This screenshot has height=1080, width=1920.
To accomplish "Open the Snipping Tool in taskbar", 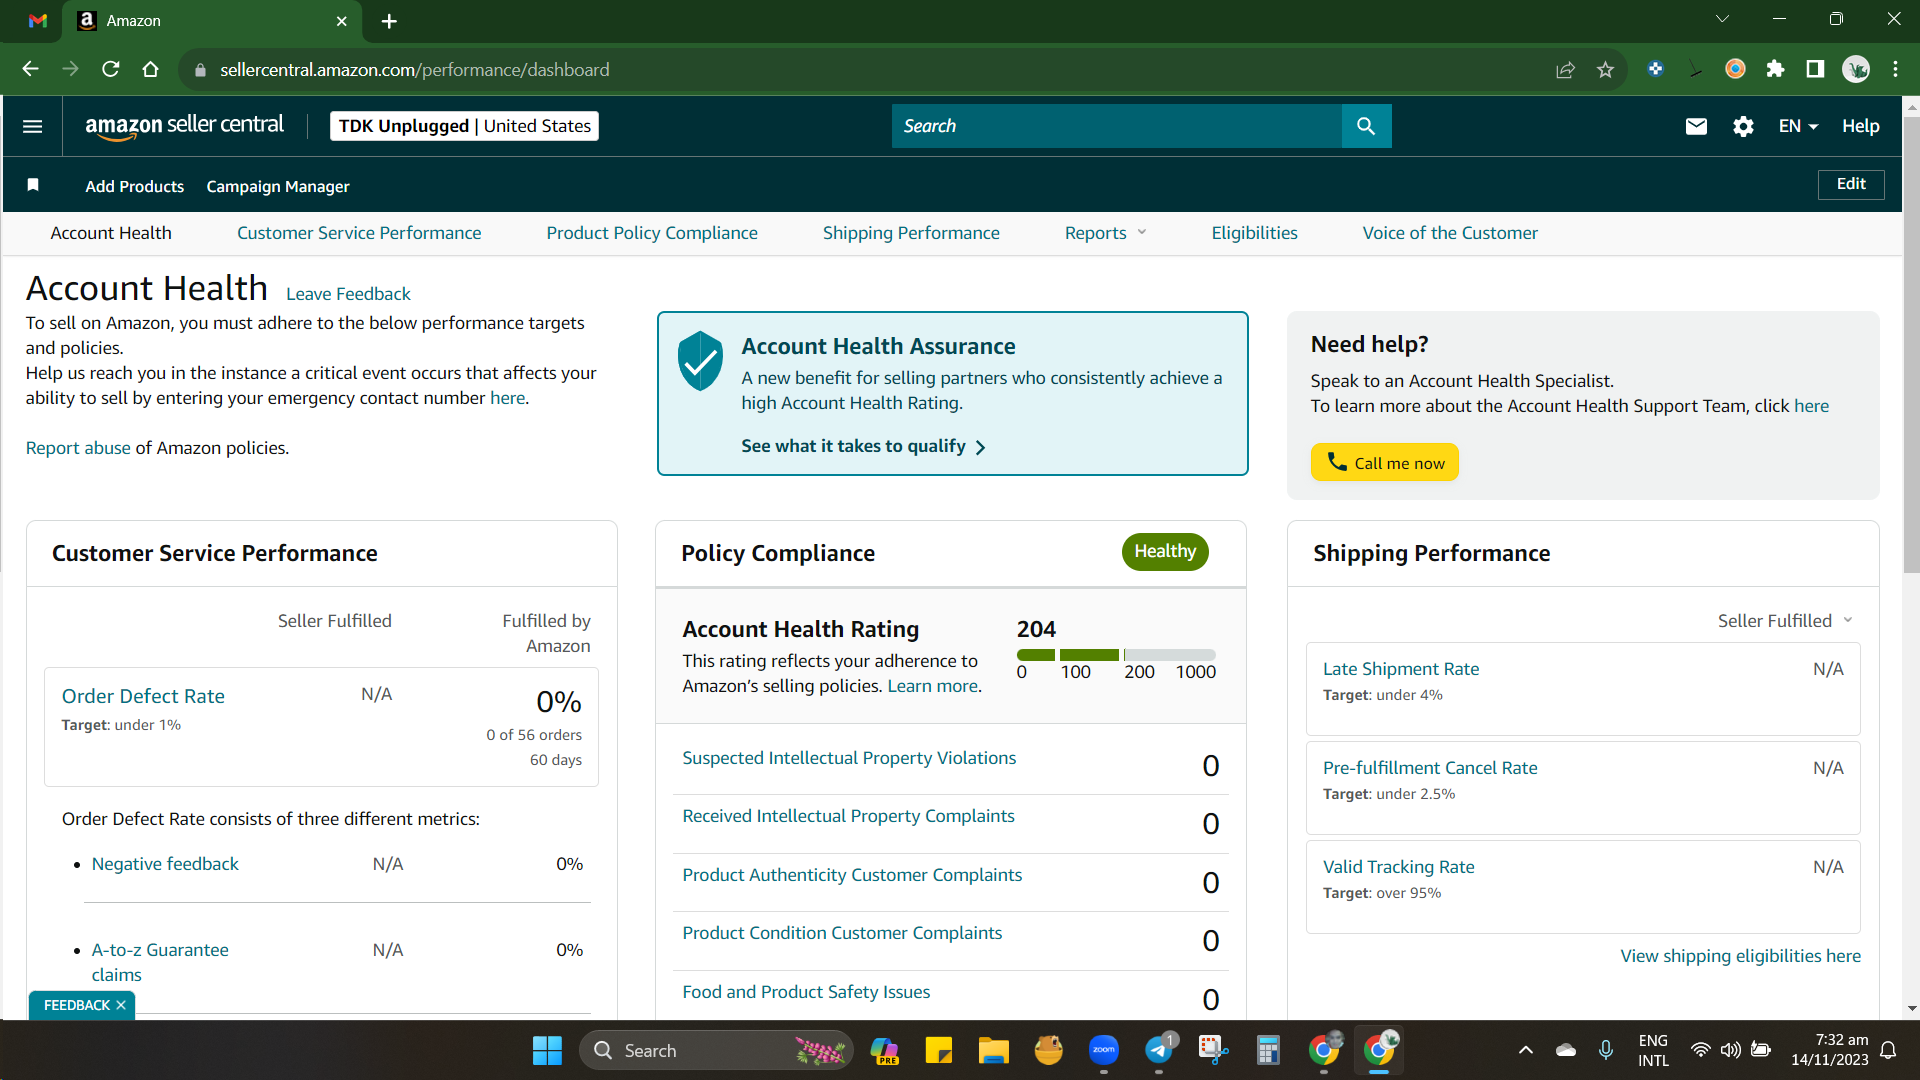I will [x=1213, y=1050].
